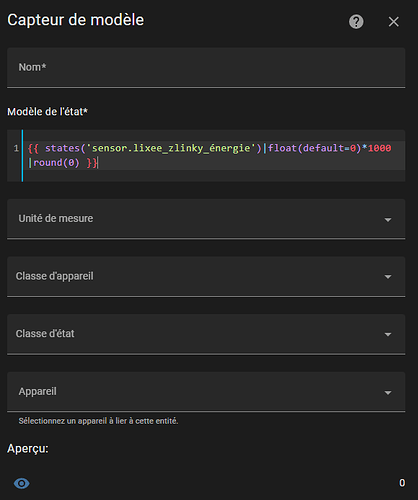This screenshot has height=500, width=418.
Task: Open help via the question mark icon
Action: click(356, 22)
